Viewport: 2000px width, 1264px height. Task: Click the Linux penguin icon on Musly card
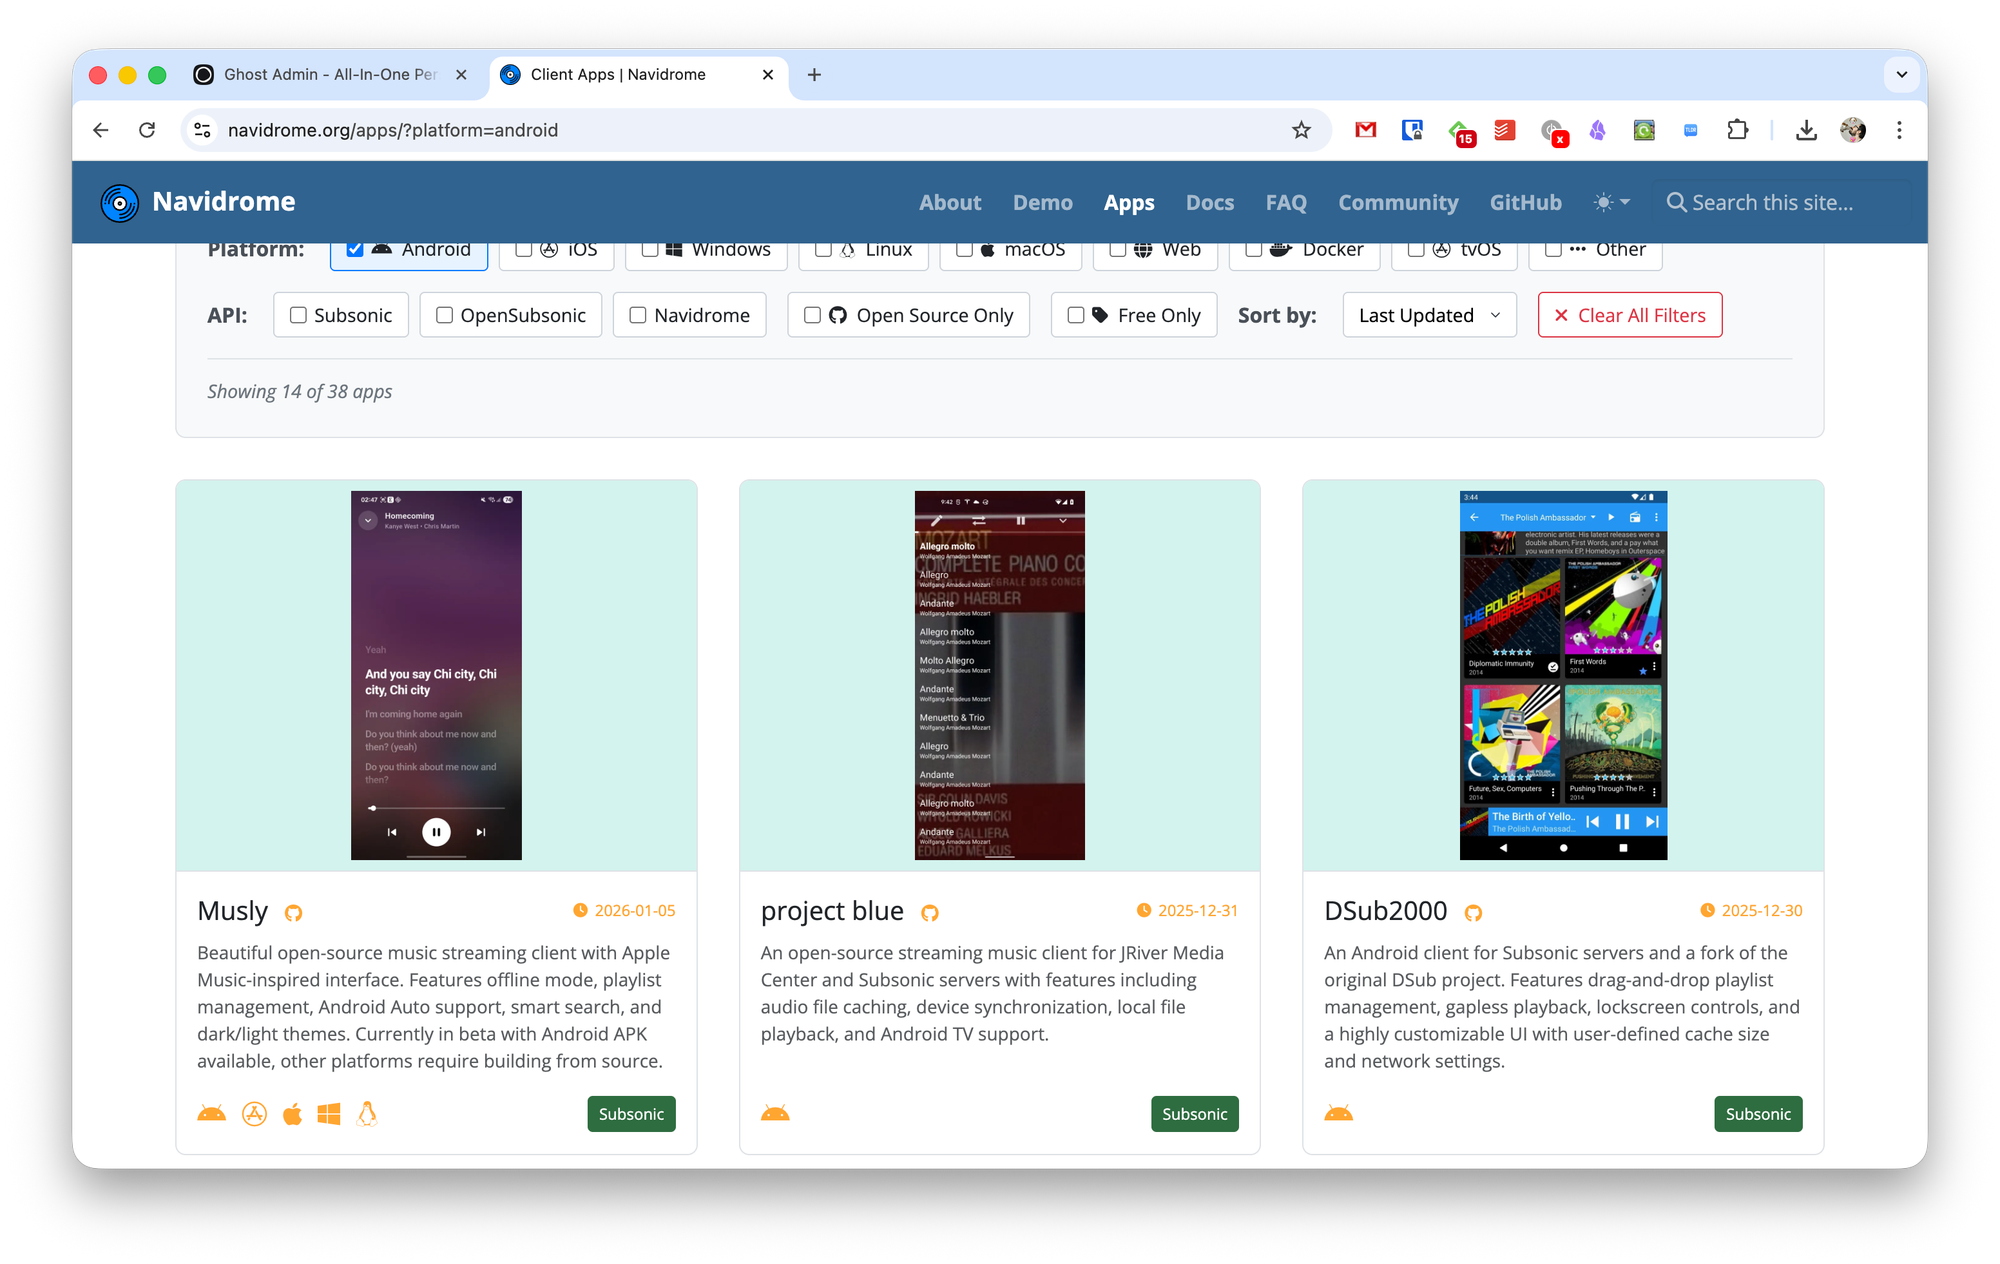pos(367,1114)
